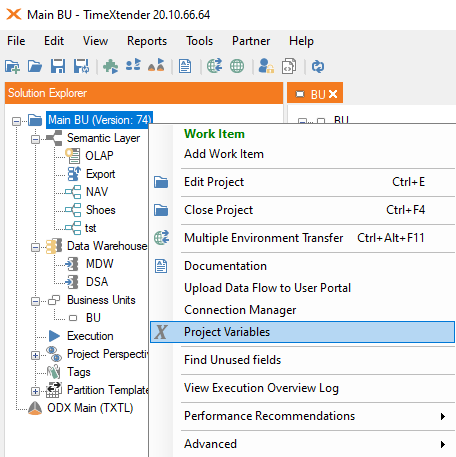The image size is (456, 457).
Task: Open the Advanced submenu arrow
Action: tap(443, 444)
